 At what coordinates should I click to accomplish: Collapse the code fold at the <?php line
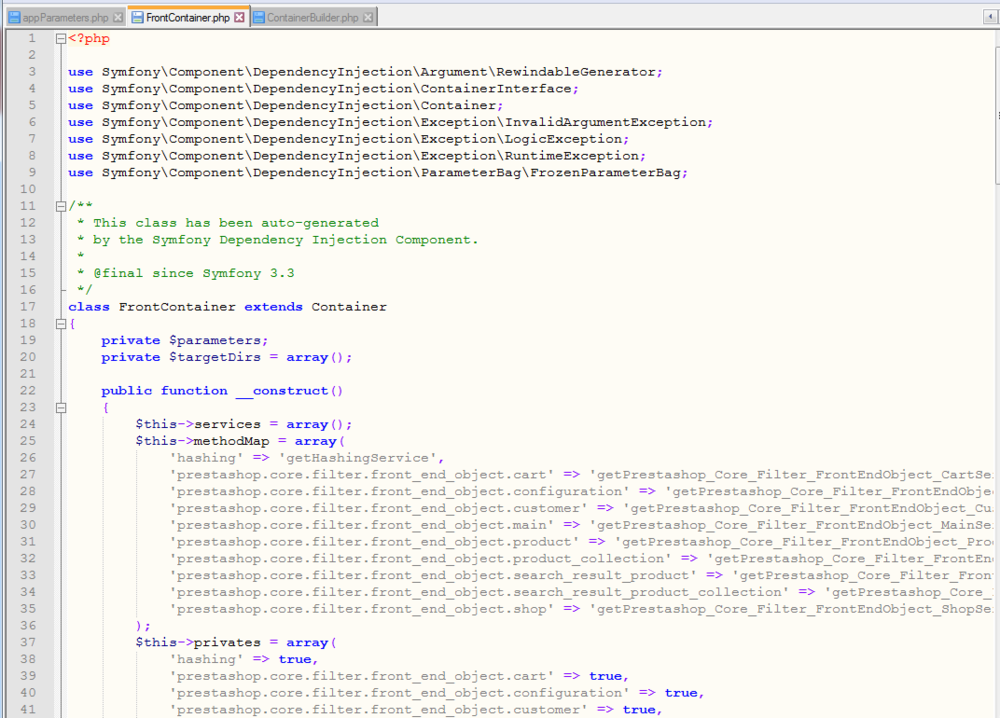pyautogui.click(x=61, y=38)
